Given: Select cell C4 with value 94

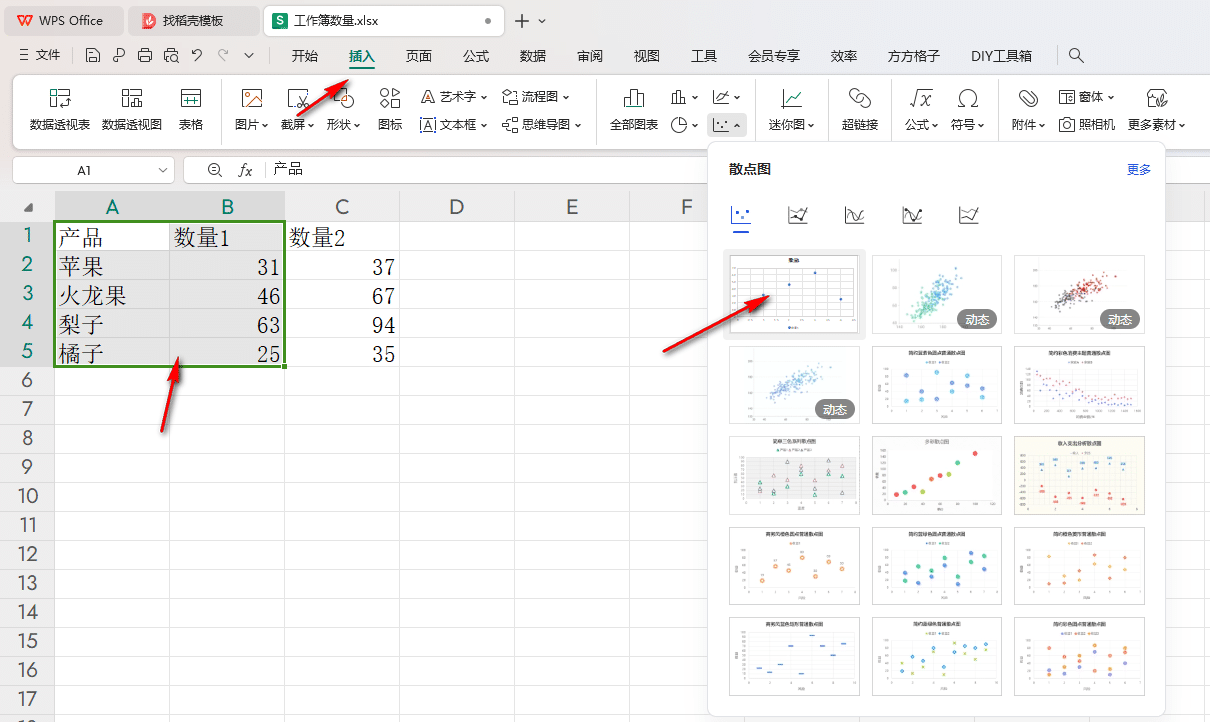Looking at the screenshot, I should [x=342, y=325].
